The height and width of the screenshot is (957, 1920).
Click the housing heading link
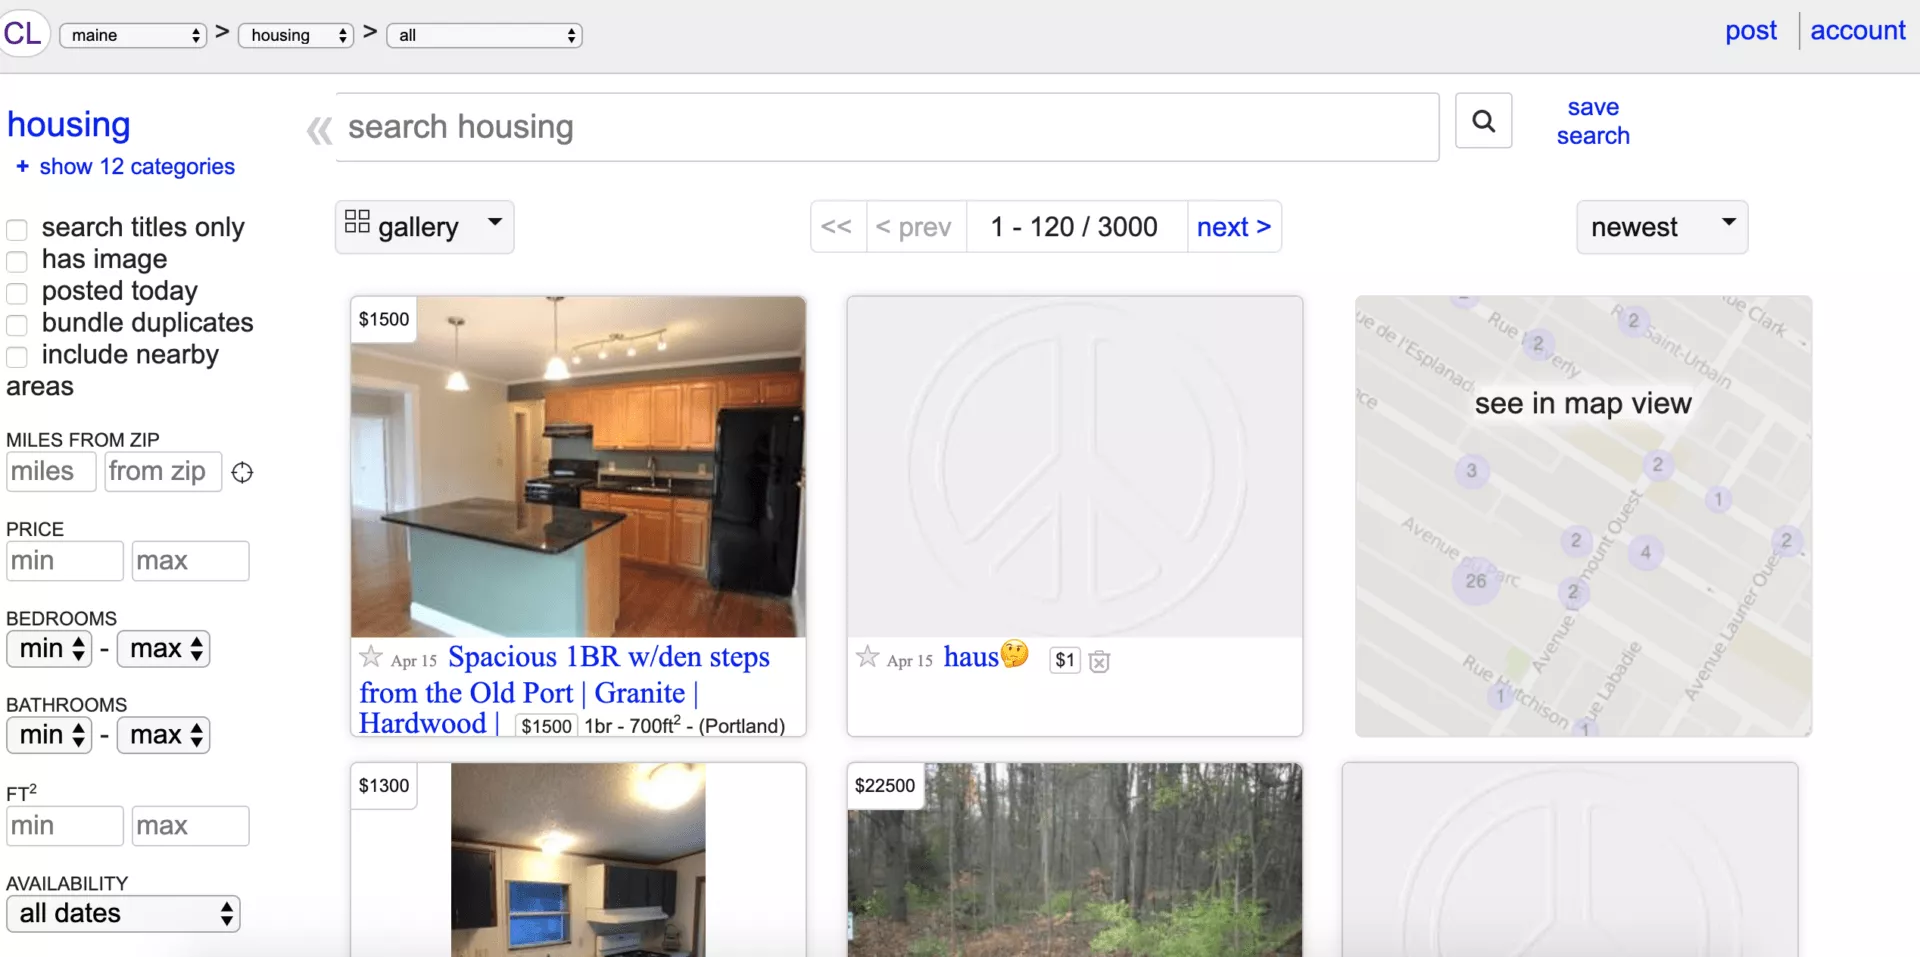pyautogui.click(x=69, y=124)
